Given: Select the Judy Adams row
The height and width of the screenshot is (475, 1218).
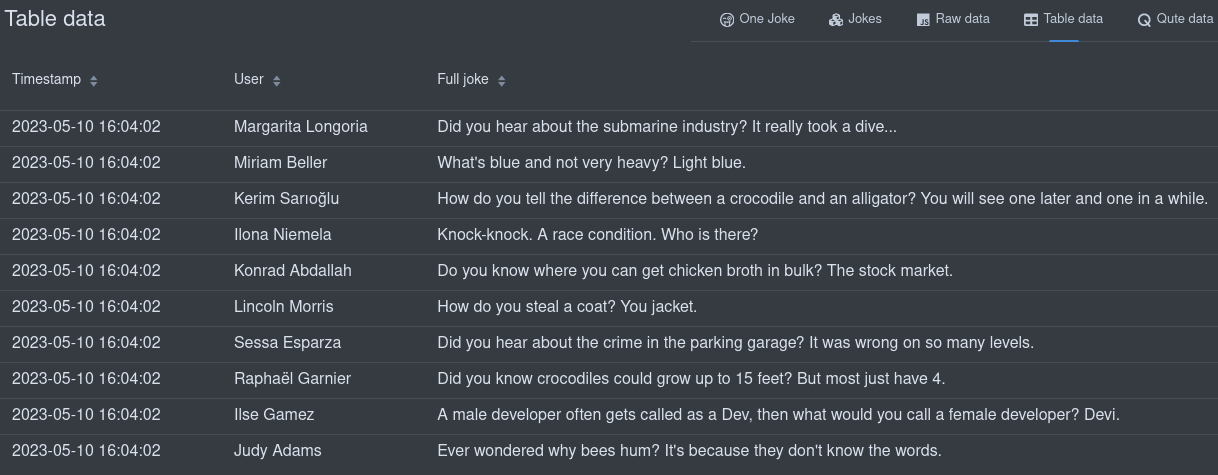Looking at the screenshot, I should click(x=609, y=451).
